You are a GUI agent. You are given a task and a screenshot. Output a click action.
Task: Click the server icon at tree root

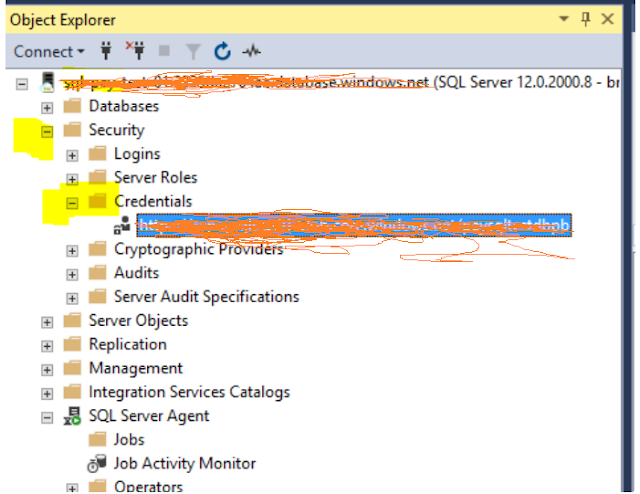click(47, 82)
